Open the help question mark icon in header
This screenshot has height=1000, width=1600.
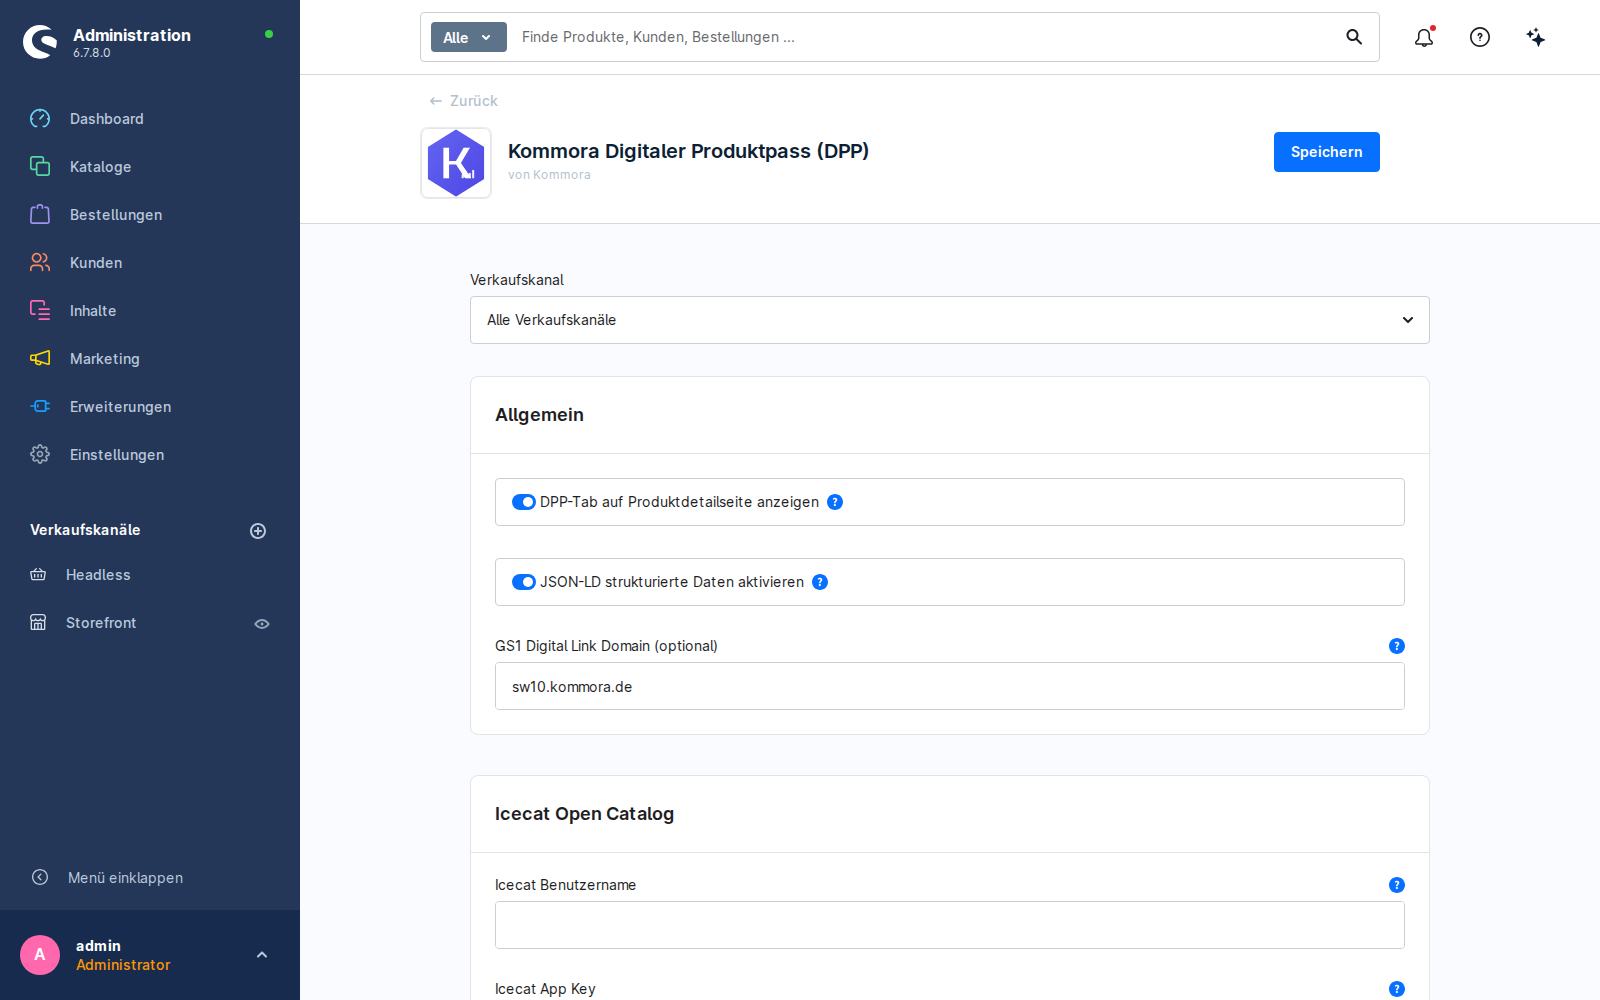(1480, 37)
